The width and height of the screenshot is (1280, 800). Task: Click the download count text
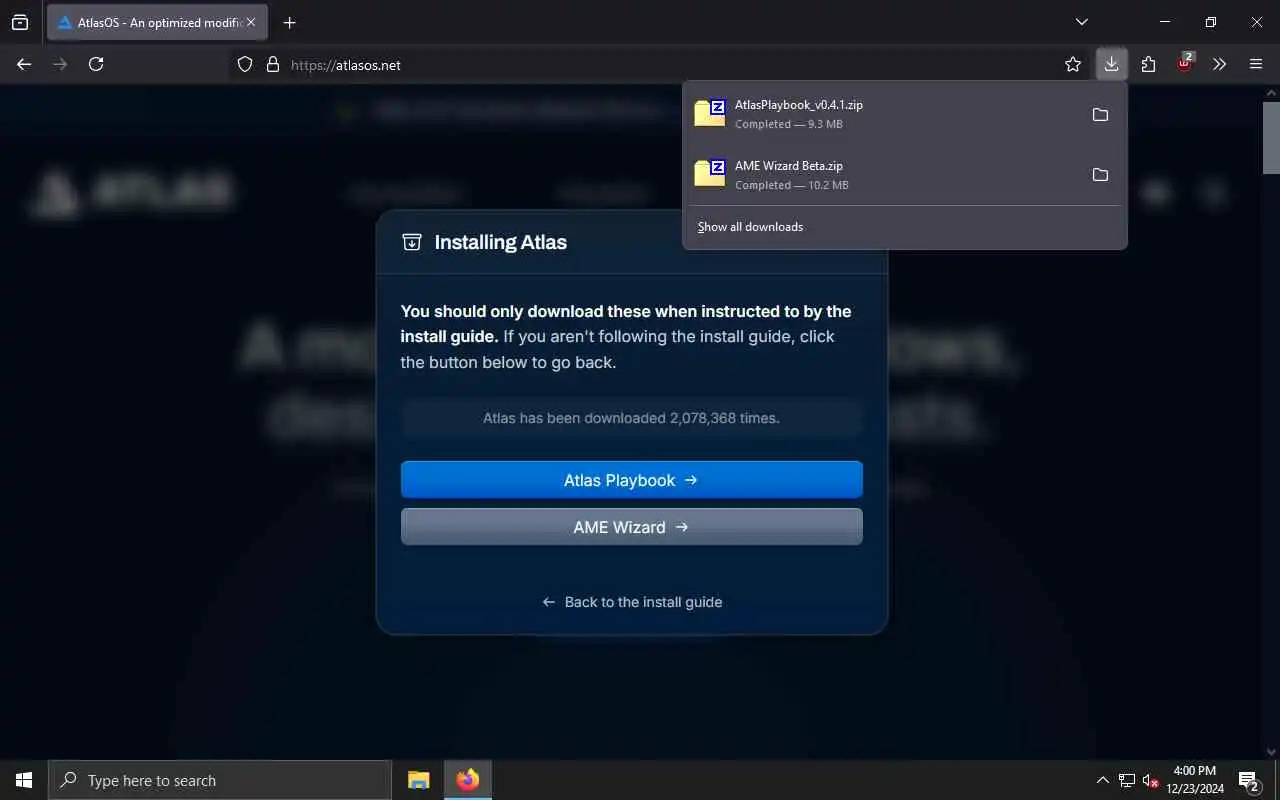tap(631, 418)
